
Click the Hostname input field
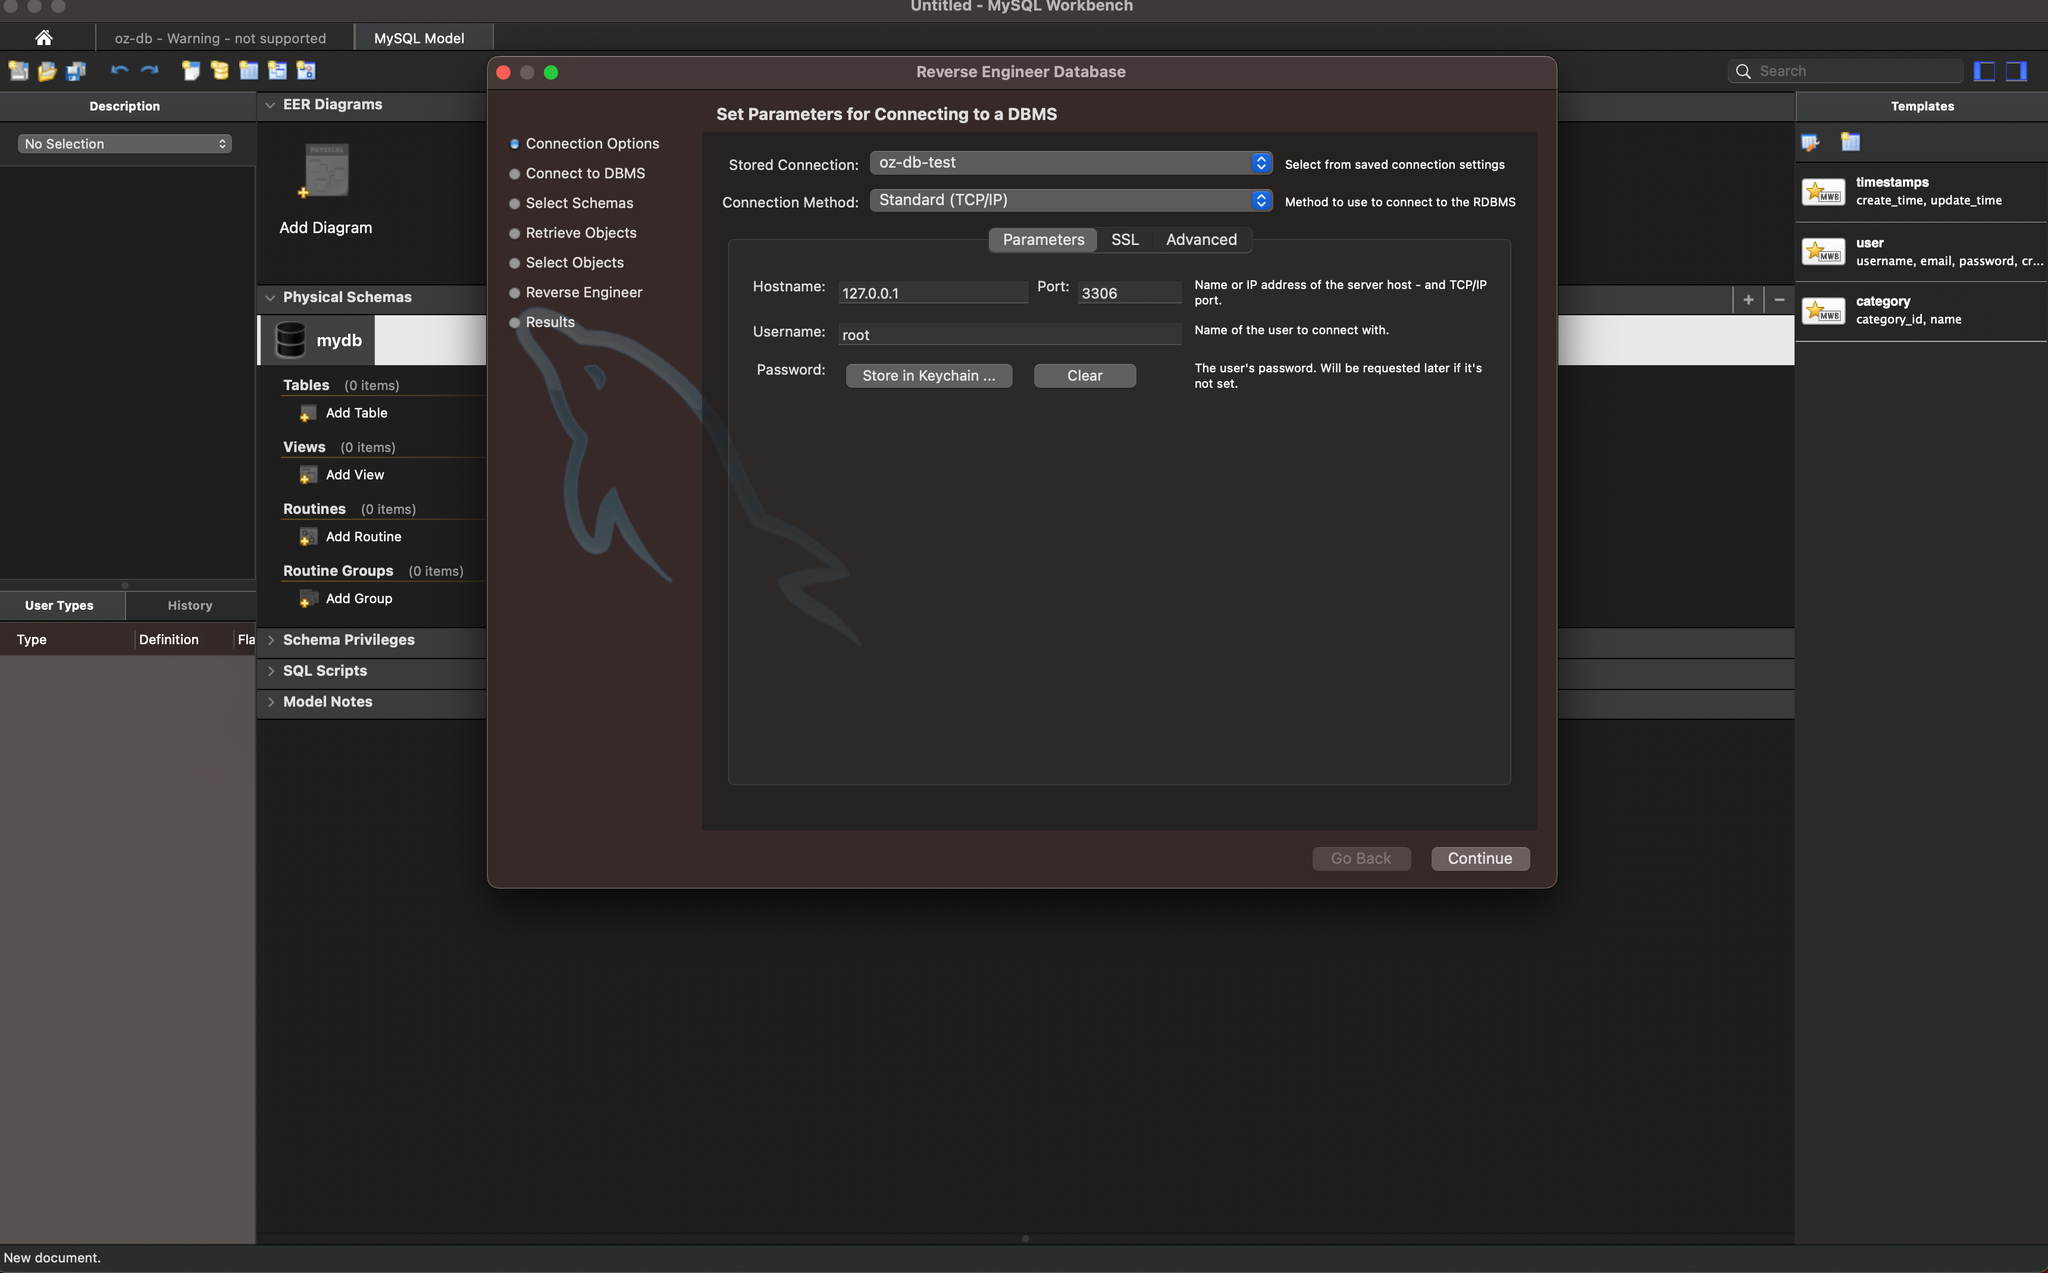click(x=932, y=293)
